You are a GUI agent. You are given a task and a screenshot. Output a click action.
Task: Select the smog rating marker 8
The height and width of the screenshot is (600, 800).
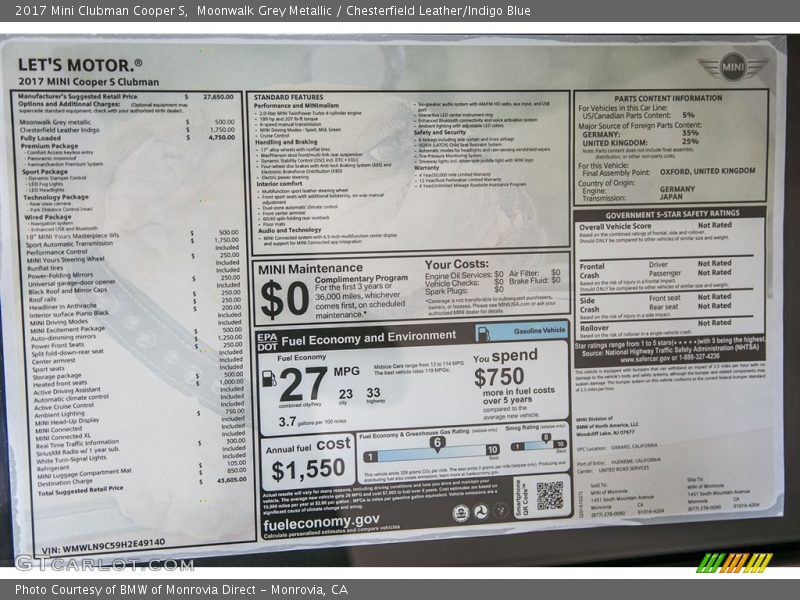click(546, 438)
